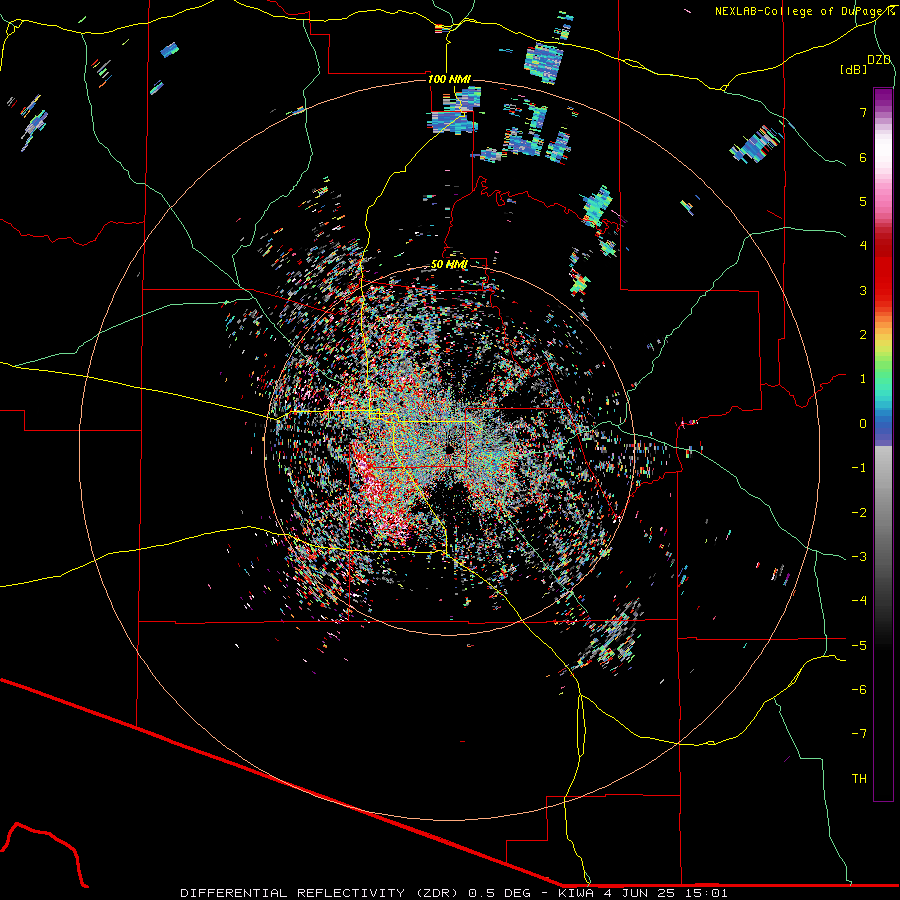Image resolution: width=900 pixels, height=900 pixels.
Task: Click the legend label 1
Action: [x=863, y=379]
